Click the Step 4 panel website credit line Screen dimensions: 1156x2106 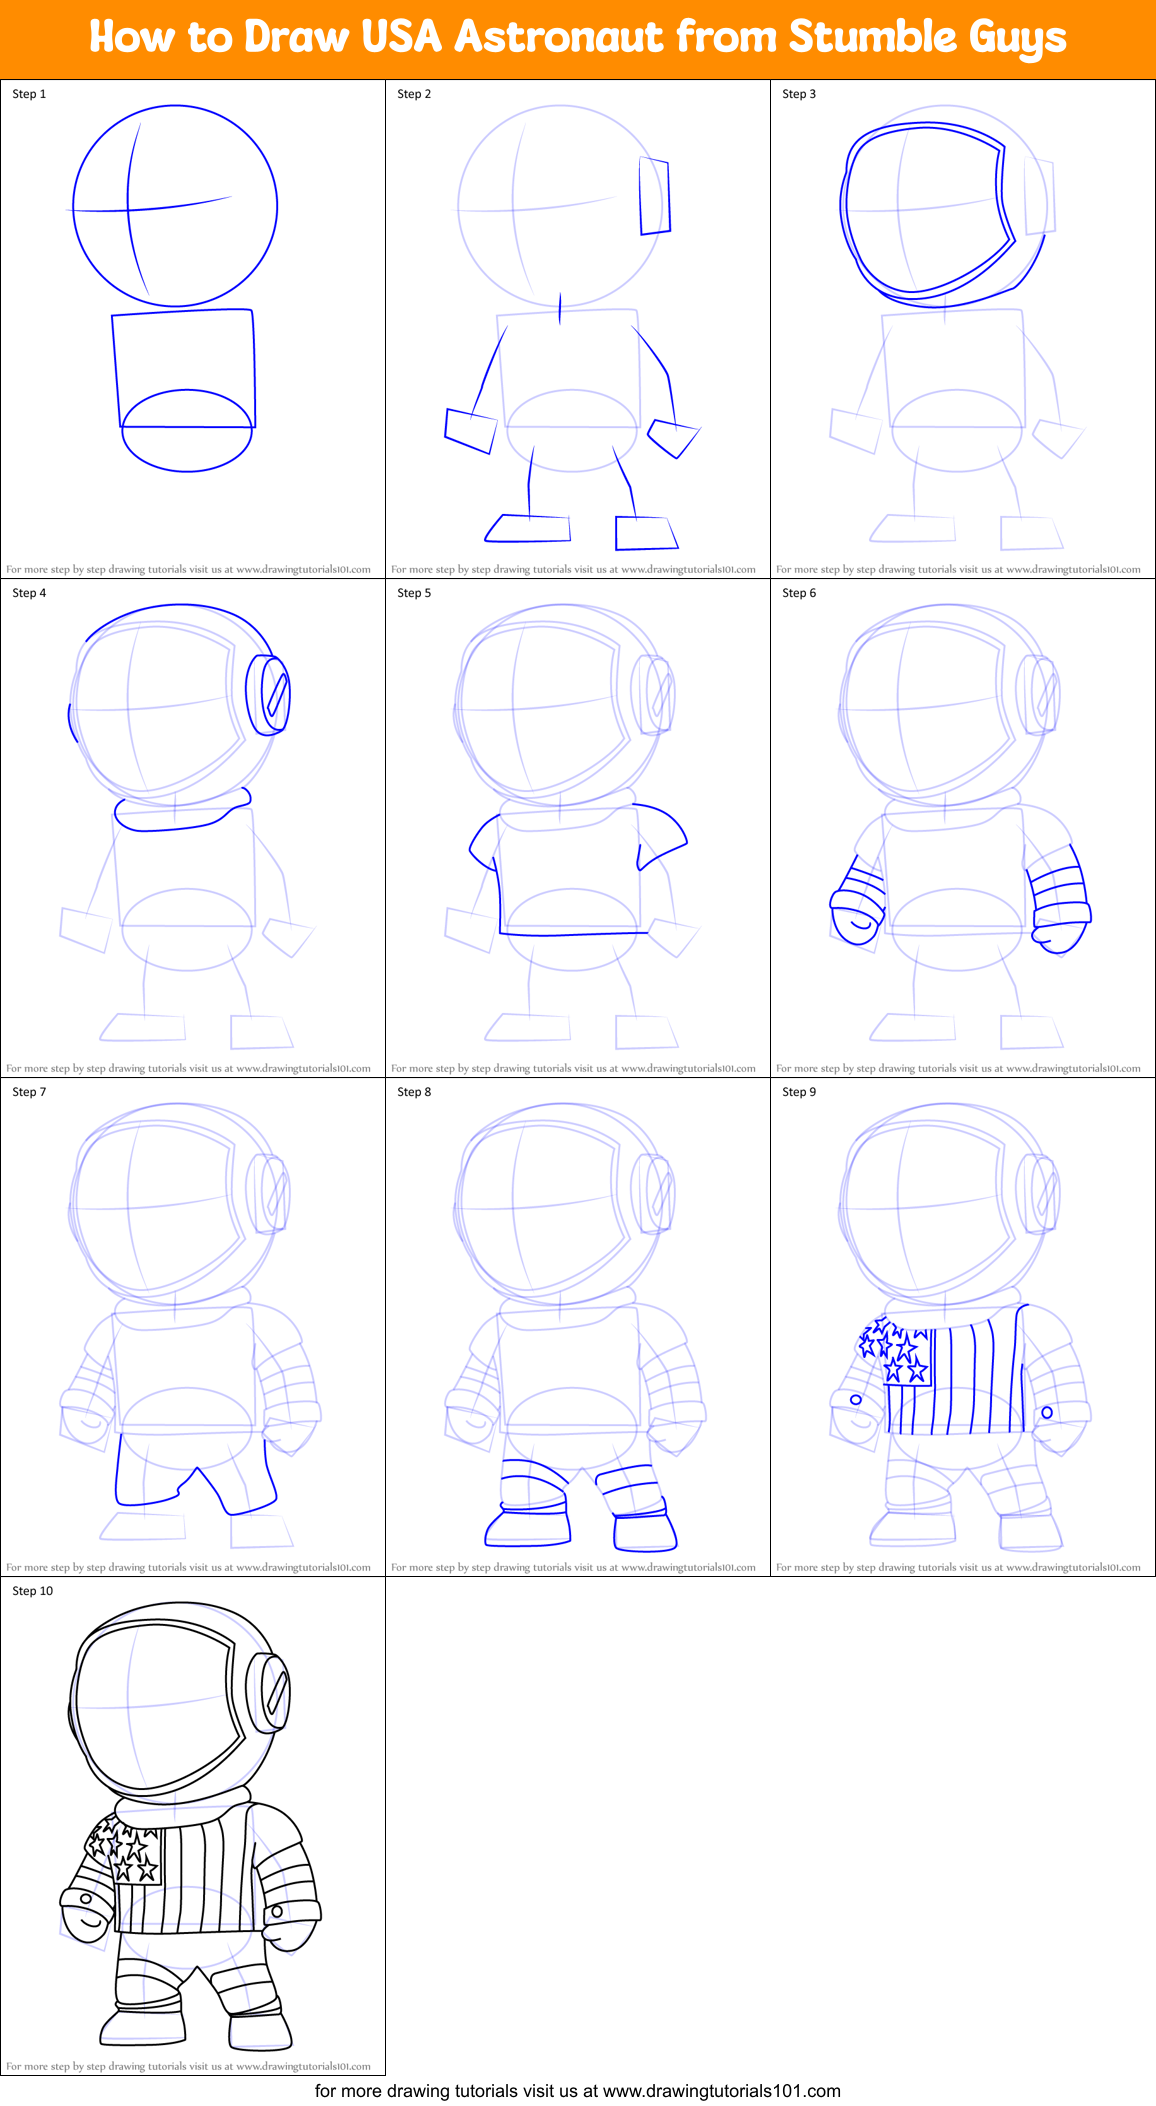coord(188,1069)
